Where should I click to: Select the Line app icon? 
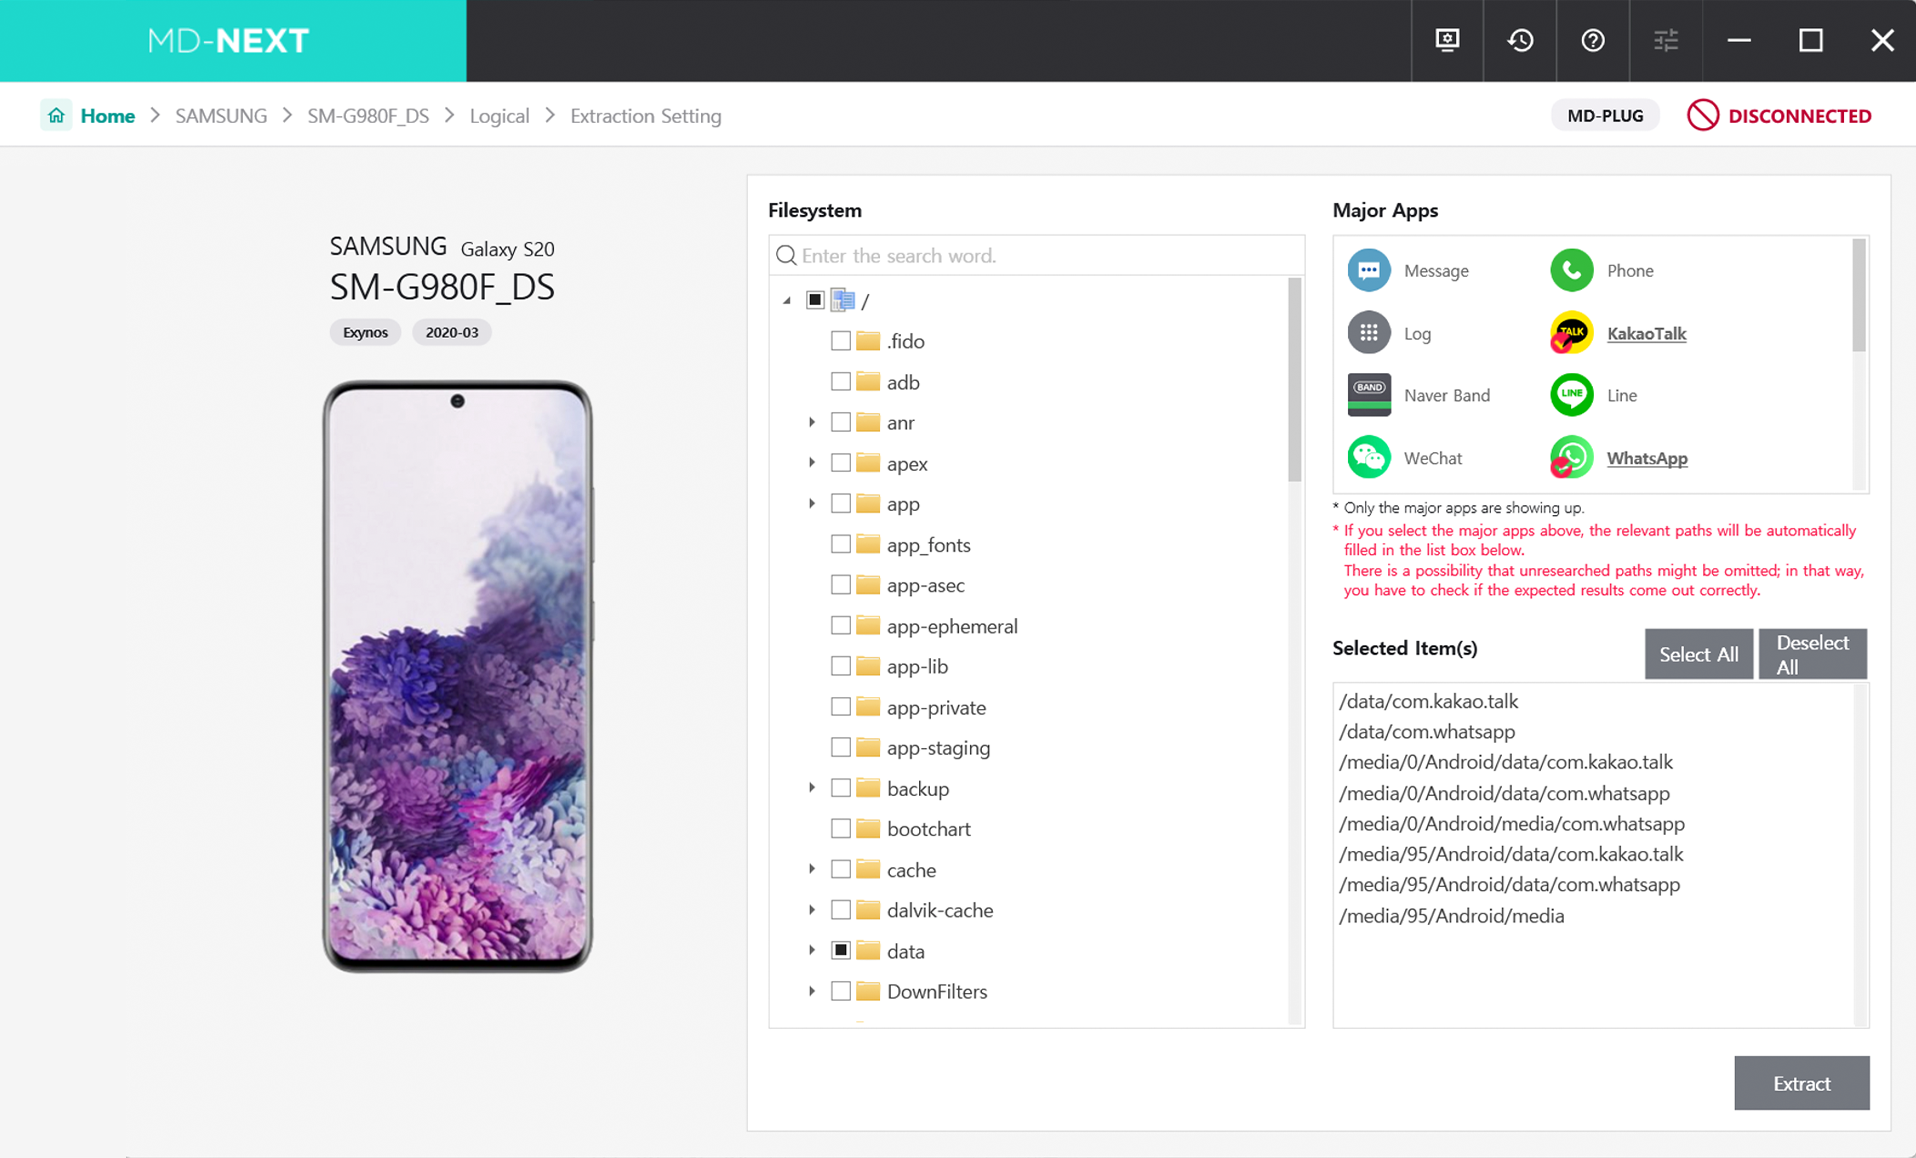(1572, 395)
